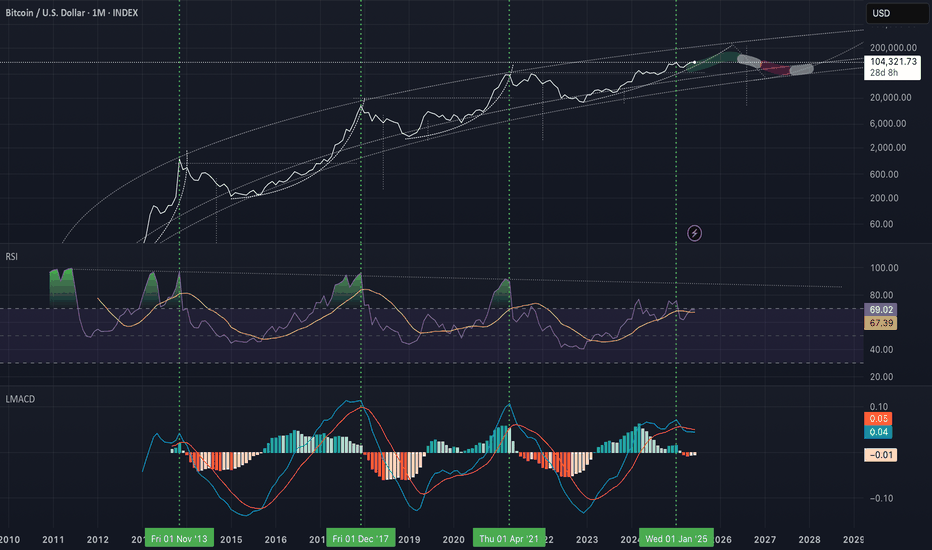Click the 2011 label on time axis
932x550 pixels.
[x=53, y=540]
